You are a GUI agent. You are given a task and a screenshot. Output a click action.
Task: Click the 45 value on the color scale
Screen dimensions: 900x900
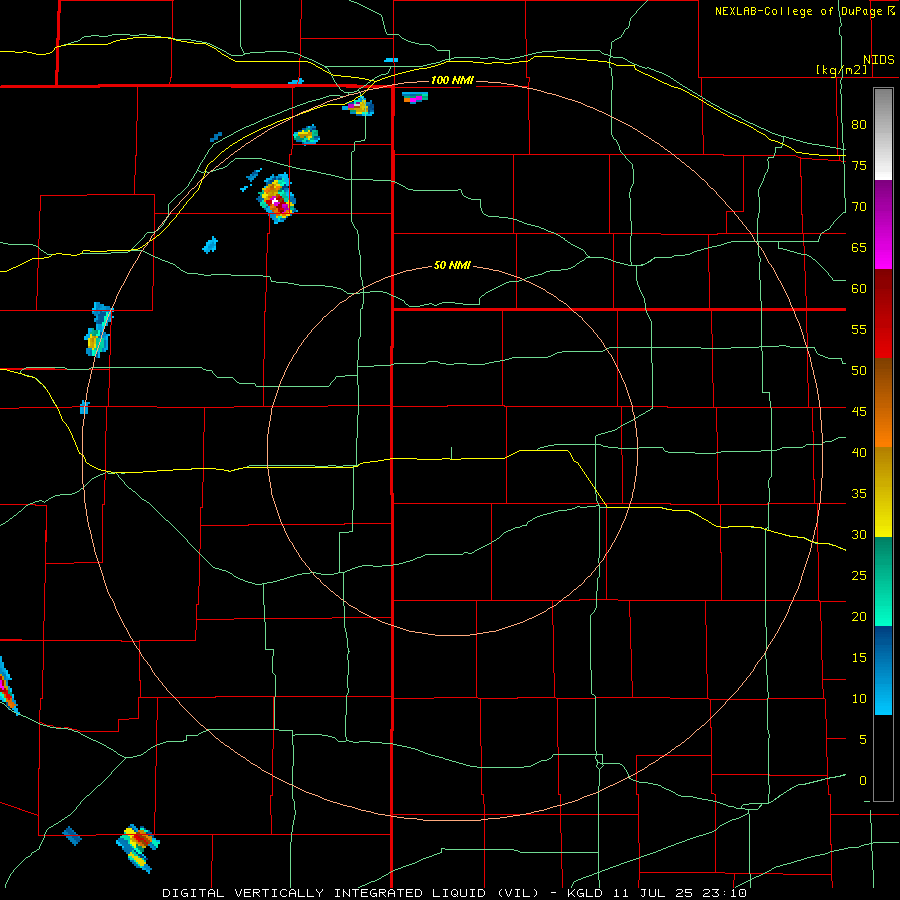click(859, 412)
